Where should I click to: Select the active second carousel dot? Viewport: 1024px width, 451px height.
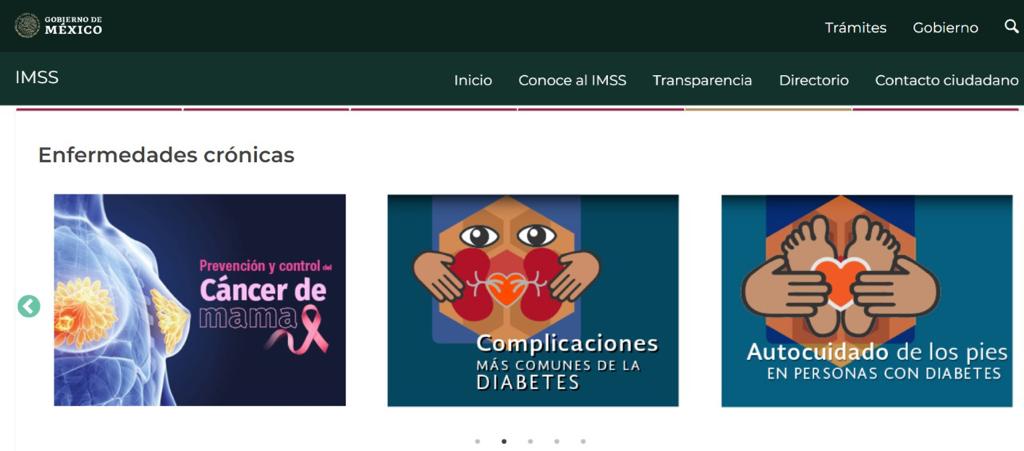[504, 441]
